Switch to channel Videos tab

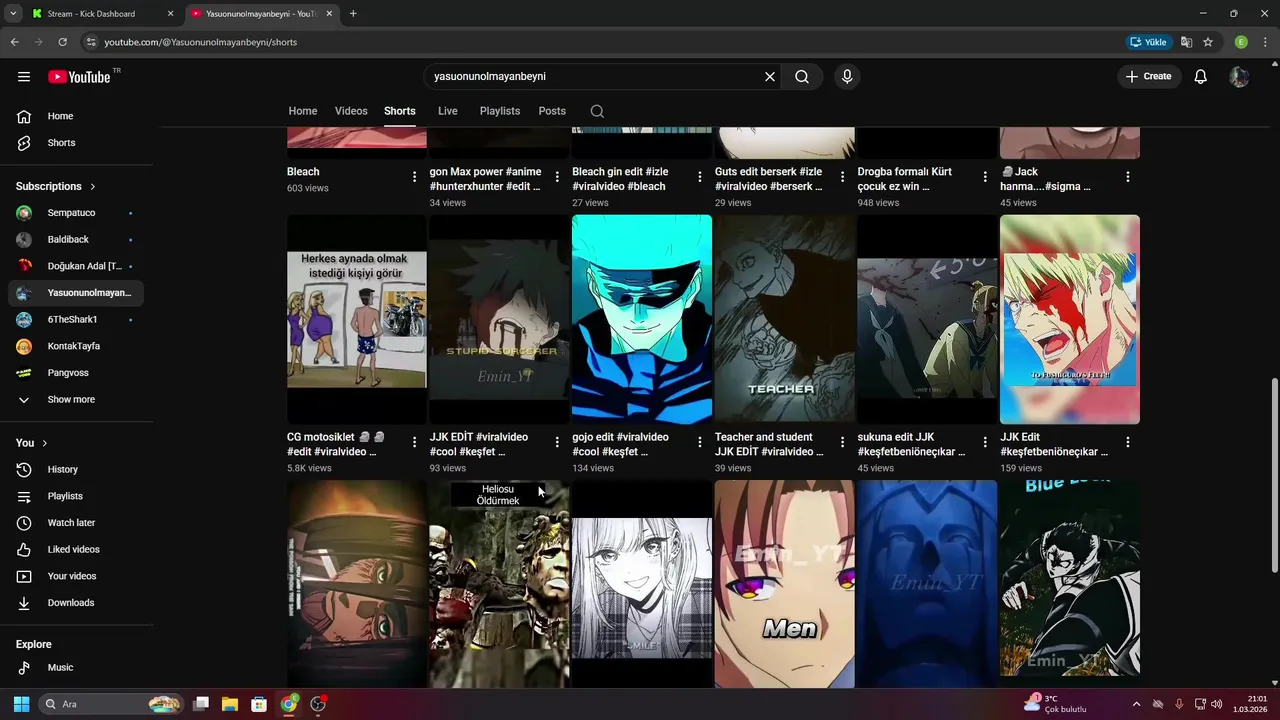tap(351, 111)
